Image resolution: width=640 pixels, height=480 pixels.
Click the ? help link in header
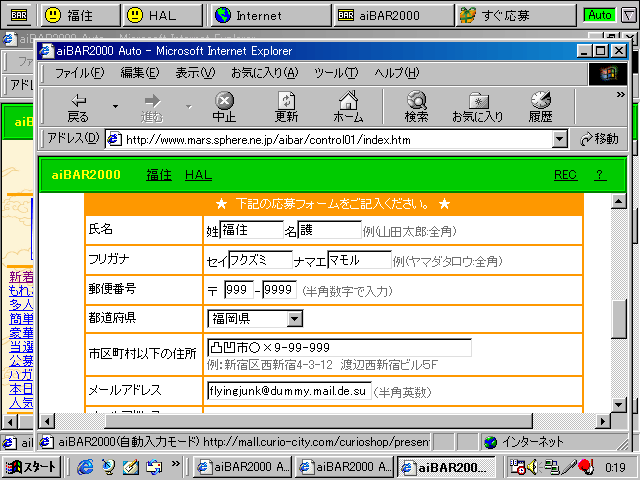coord(600,175)
